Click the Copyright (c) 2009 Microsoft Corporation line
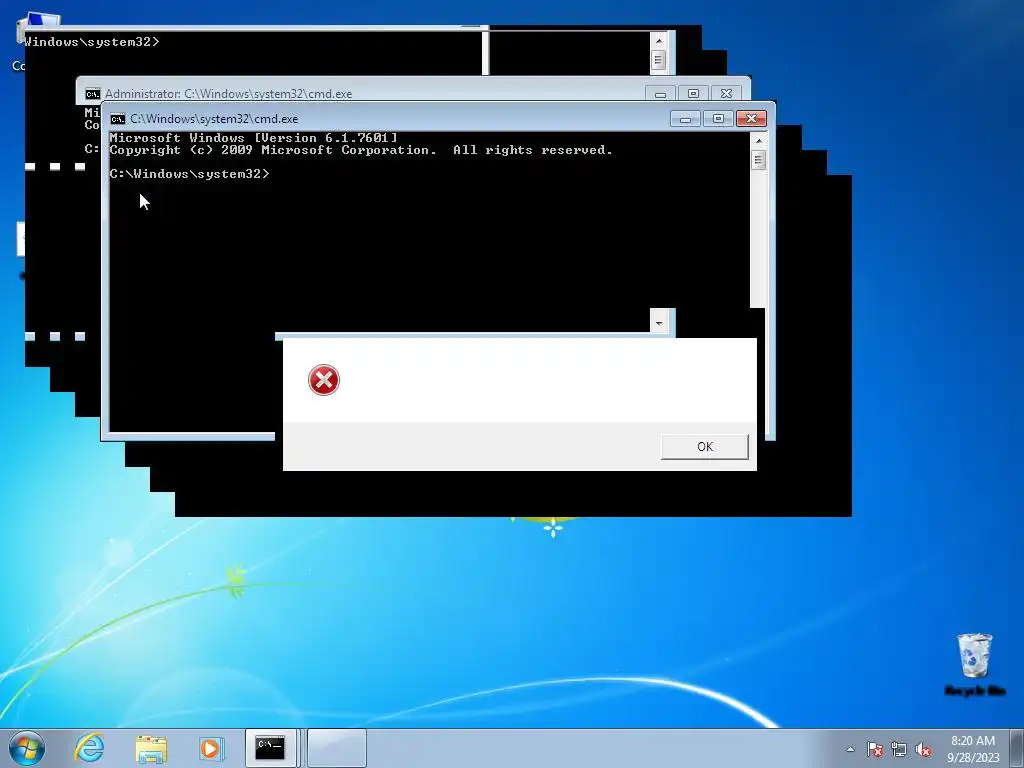The image size is (1024, 768). [361, 150]
